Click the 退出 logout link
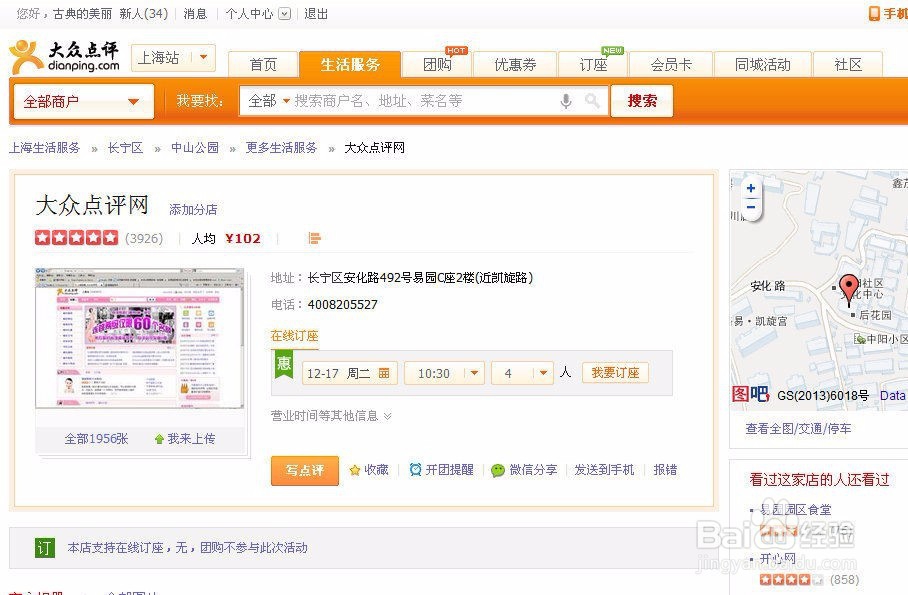Image resolution: width=908 pixels, height=595 pixels. [x=316, y=14]
